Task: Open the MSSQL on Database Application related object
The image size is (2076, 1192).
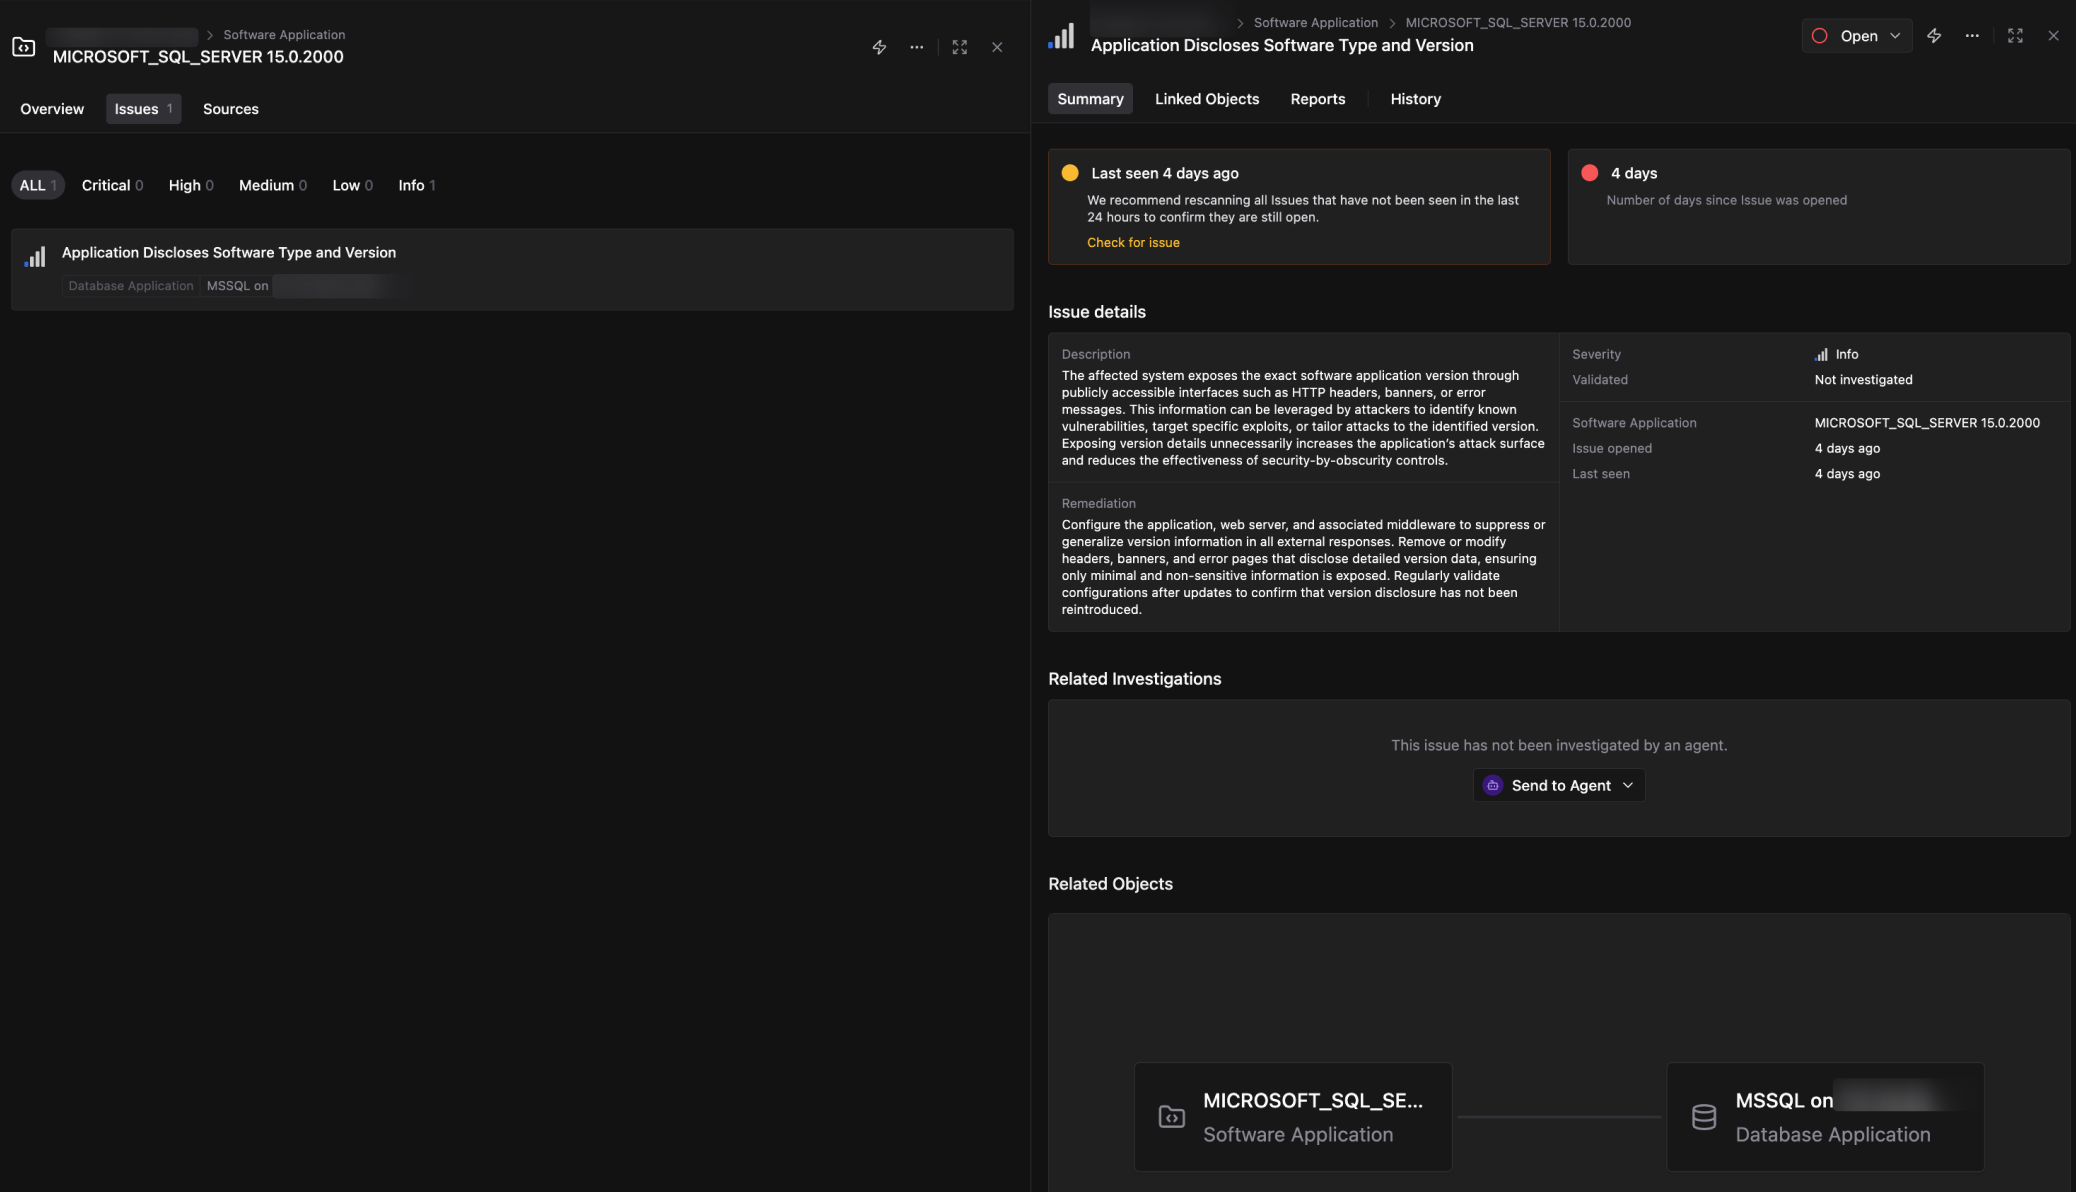Action: point(1825,1117)
